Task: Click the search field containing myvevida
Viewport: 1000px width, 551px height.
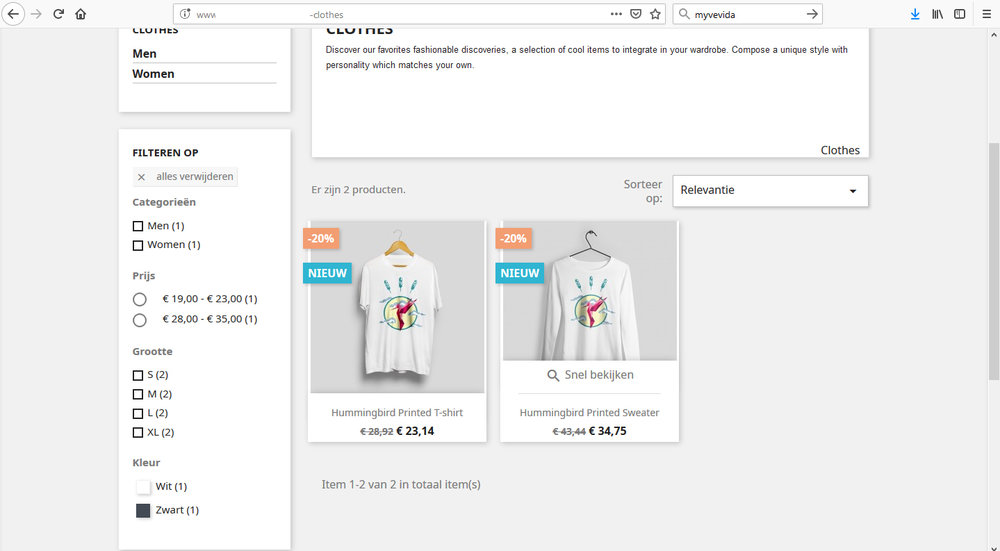Action: 746,14
